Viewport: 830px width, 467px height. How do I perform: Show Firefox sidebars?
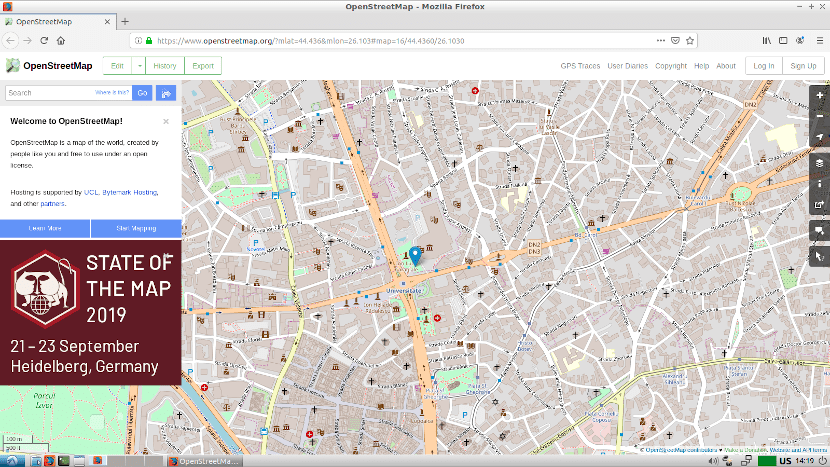coord(783,41)
